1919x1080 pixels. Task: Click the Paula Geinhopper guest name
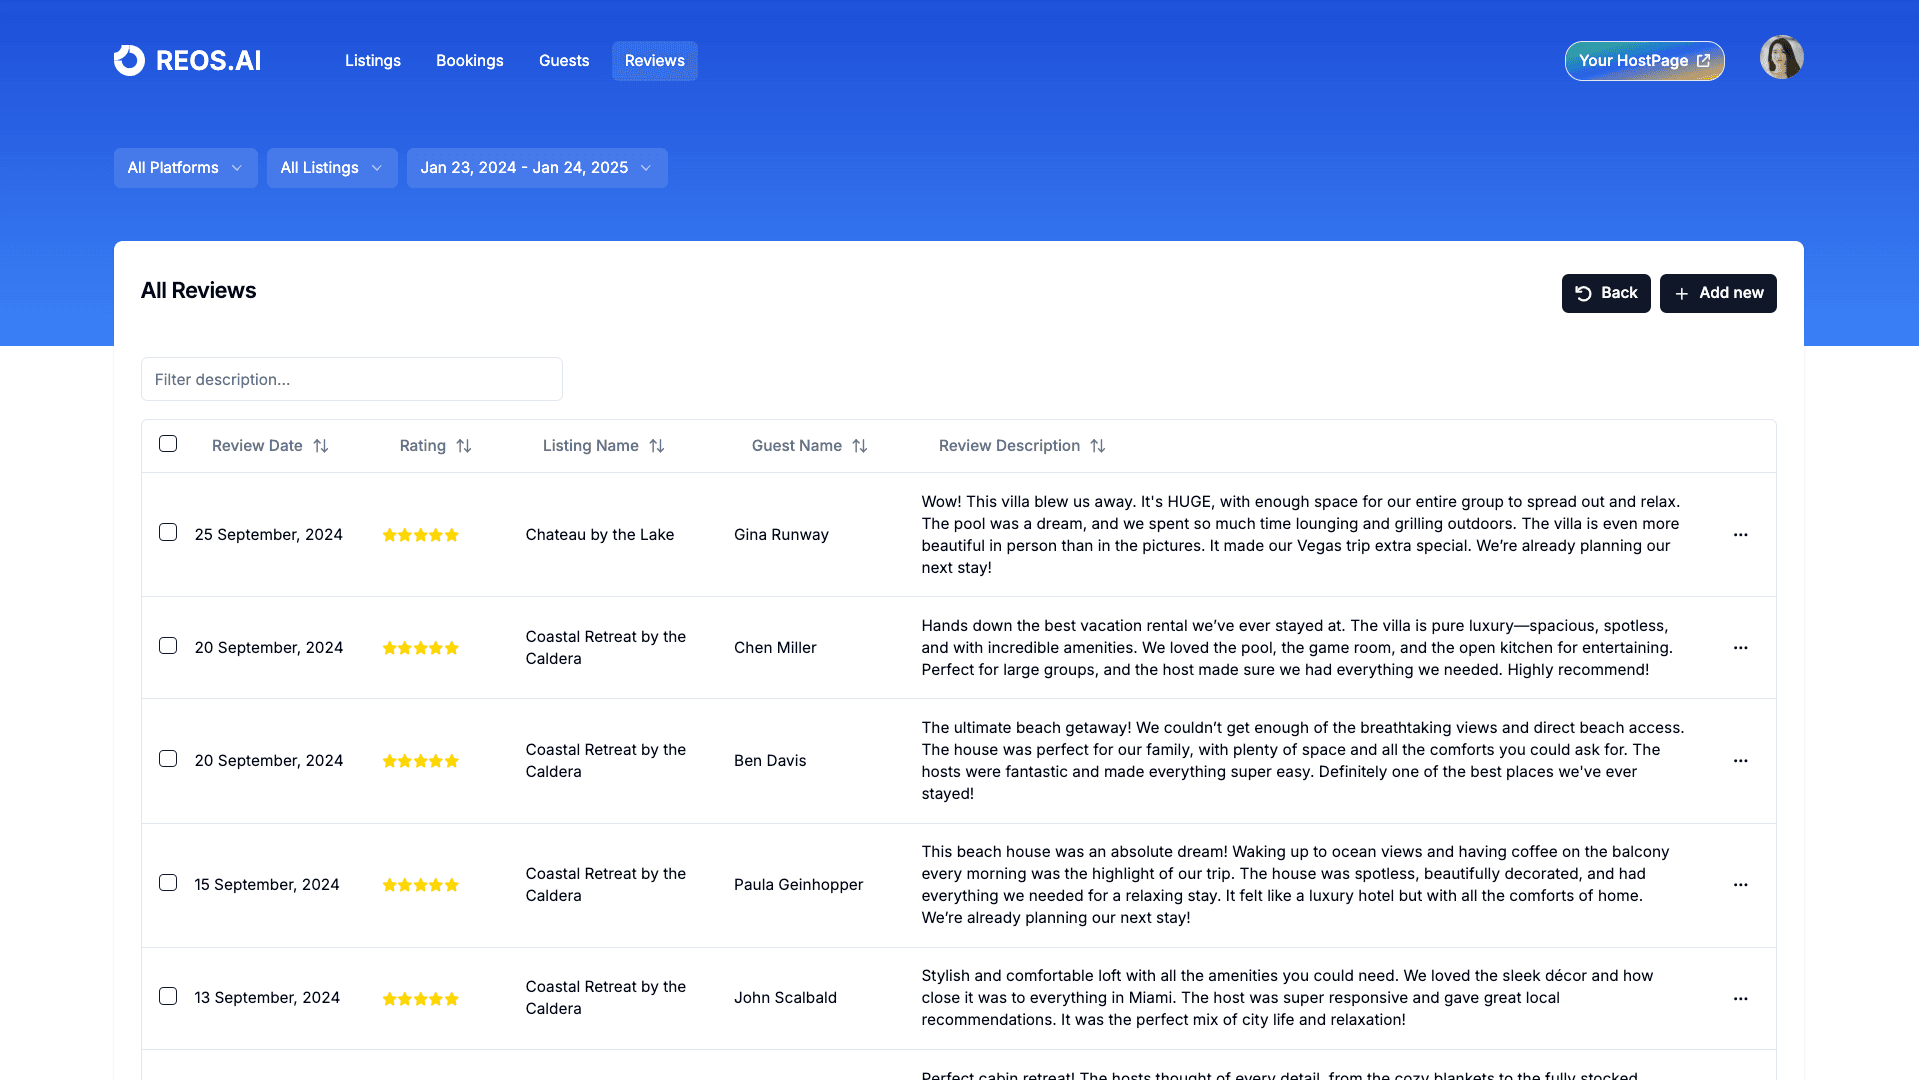coord(799,885)
